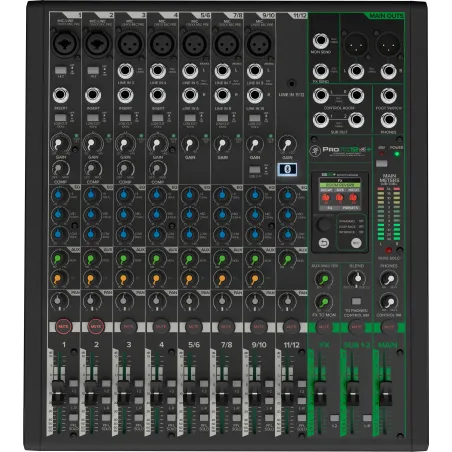The height and width of the screenshot is (452, 452).
Task: Toggle the To Phones/Control Rm switch
Action: coord(356,301)
